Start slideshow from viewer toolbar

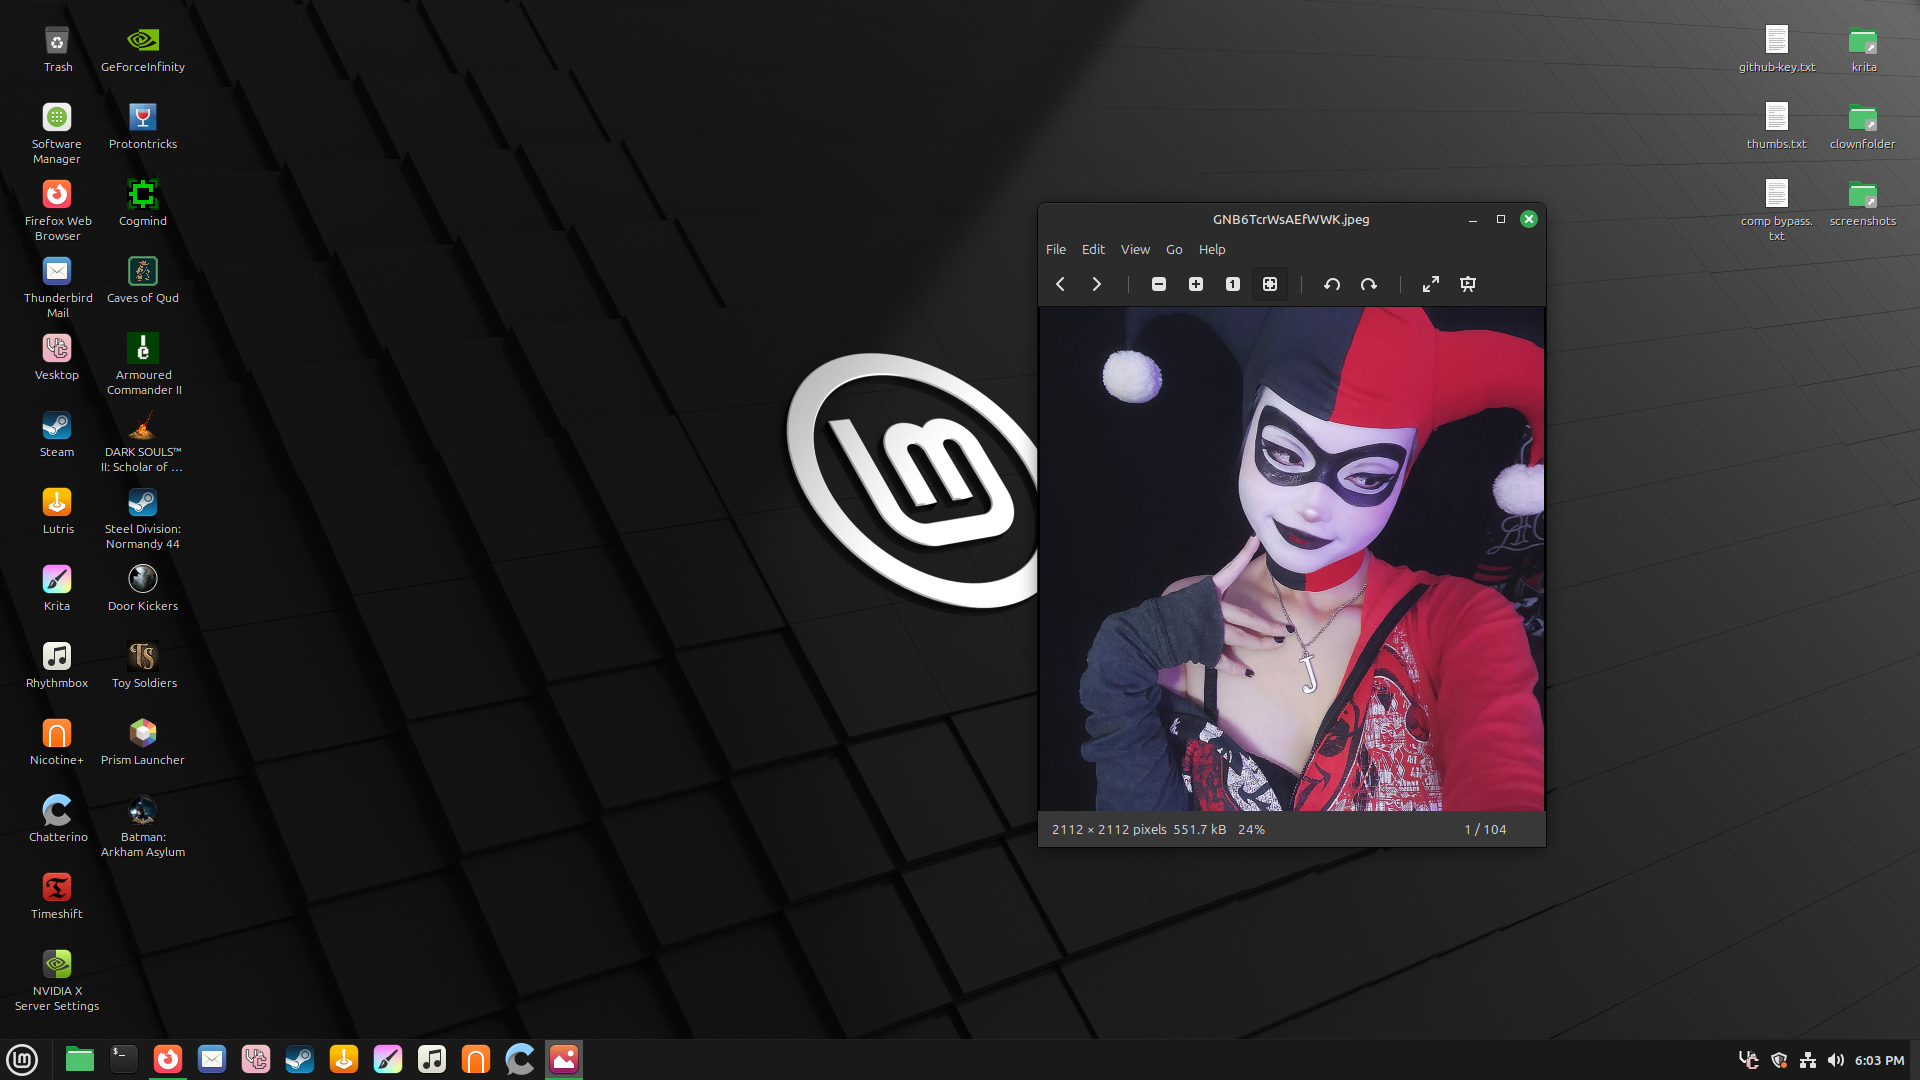click(x=1468, y=284)
